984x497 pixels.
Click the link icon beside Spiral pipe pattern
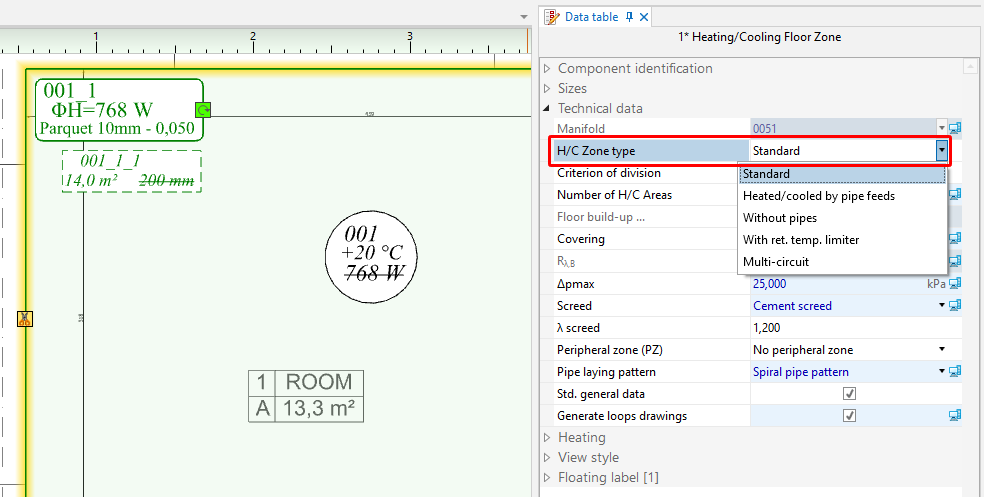955,372
